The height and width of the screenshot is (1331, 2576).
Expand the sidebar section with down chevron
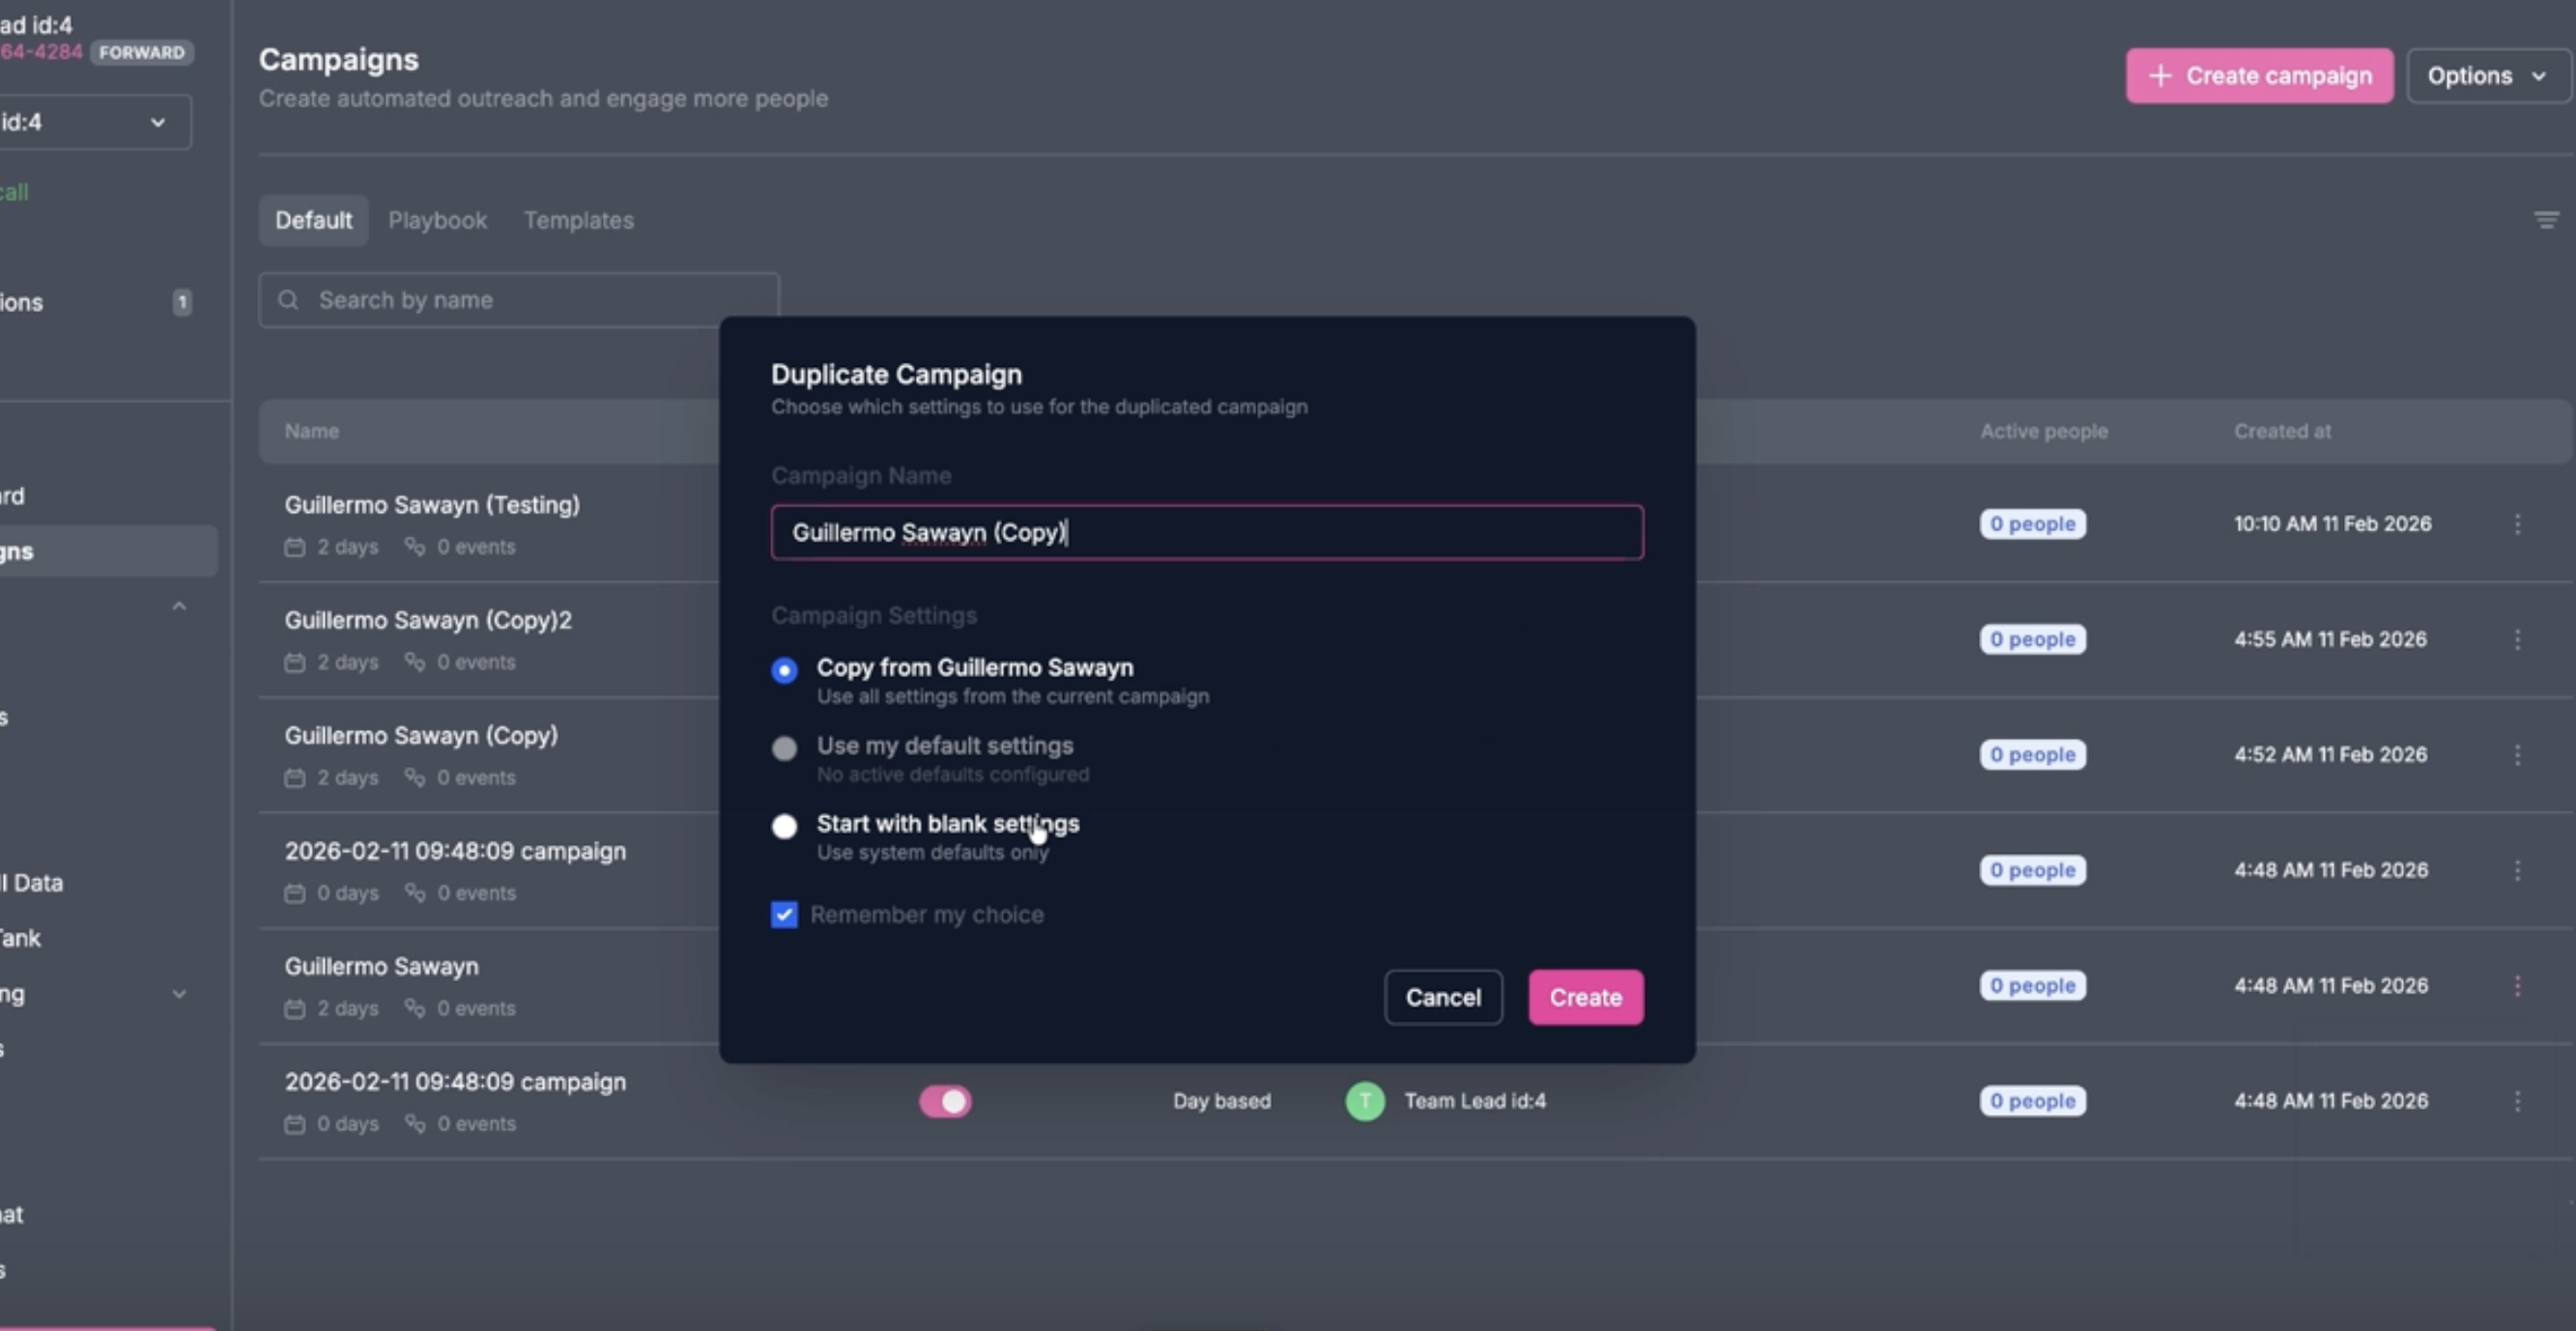coord(179,994)
